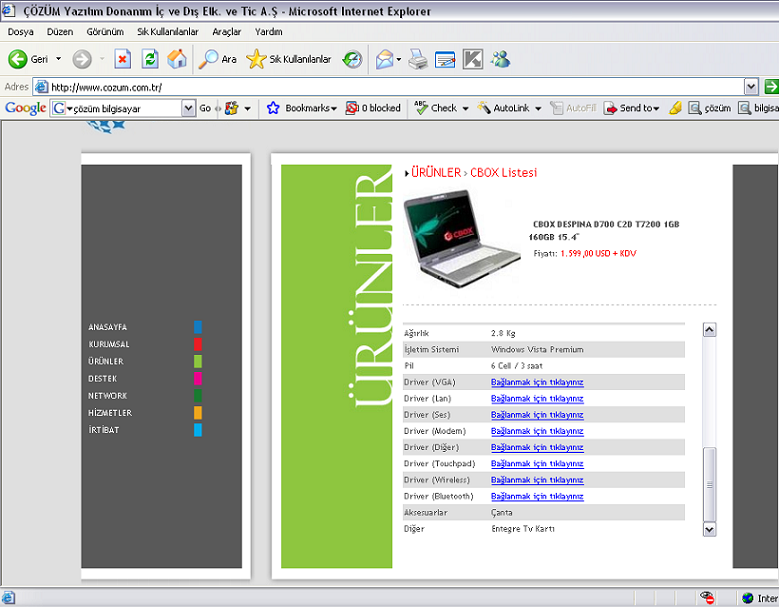Click the status bar page icon

coord(8,598)
